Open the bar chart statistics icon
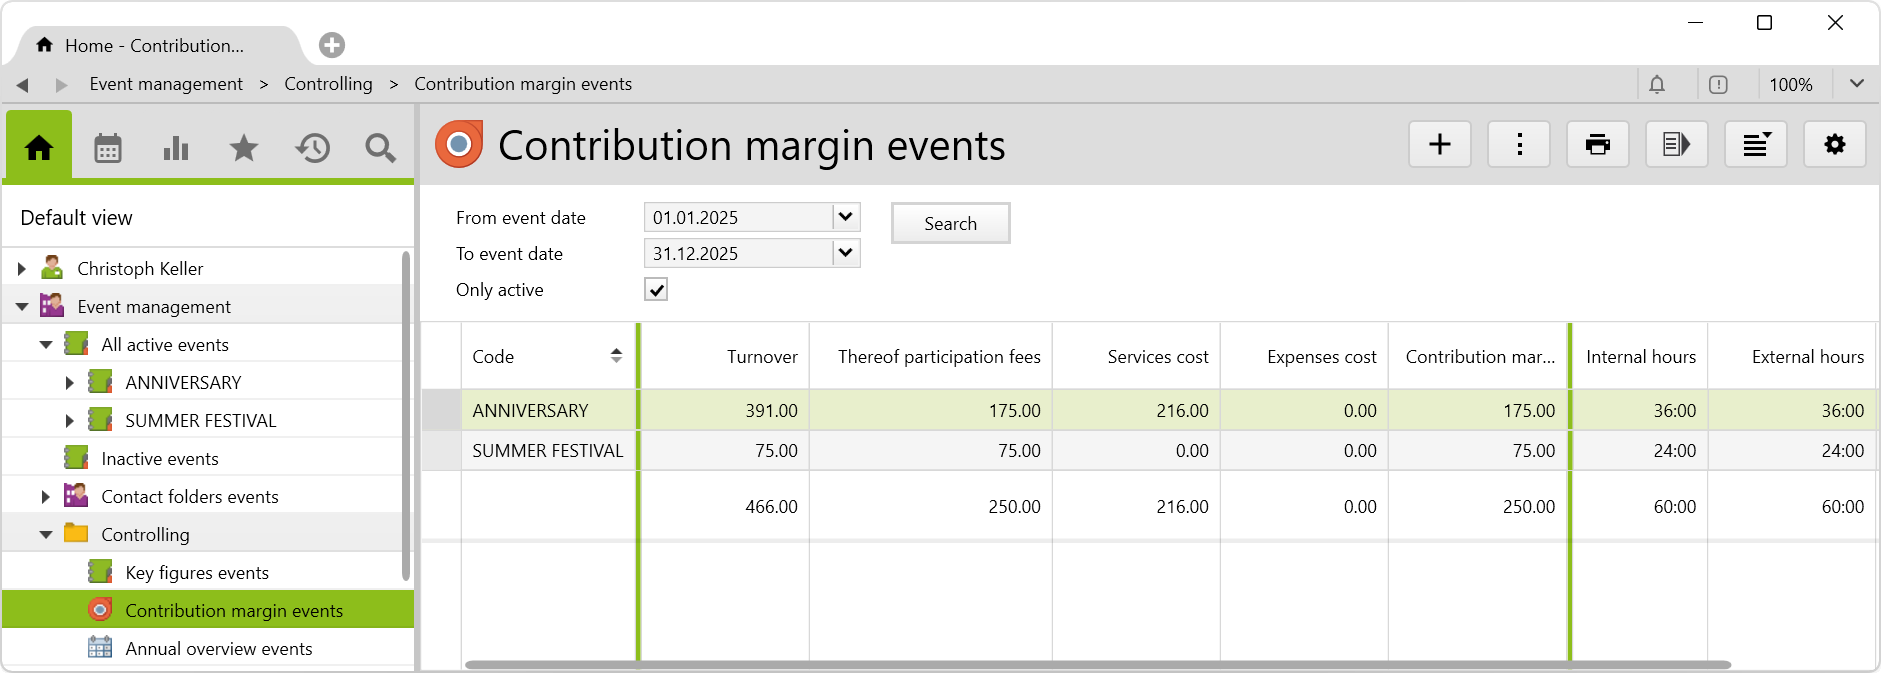Image resolution: width=1881 pixels, height=673 pixels. [176, 149]
